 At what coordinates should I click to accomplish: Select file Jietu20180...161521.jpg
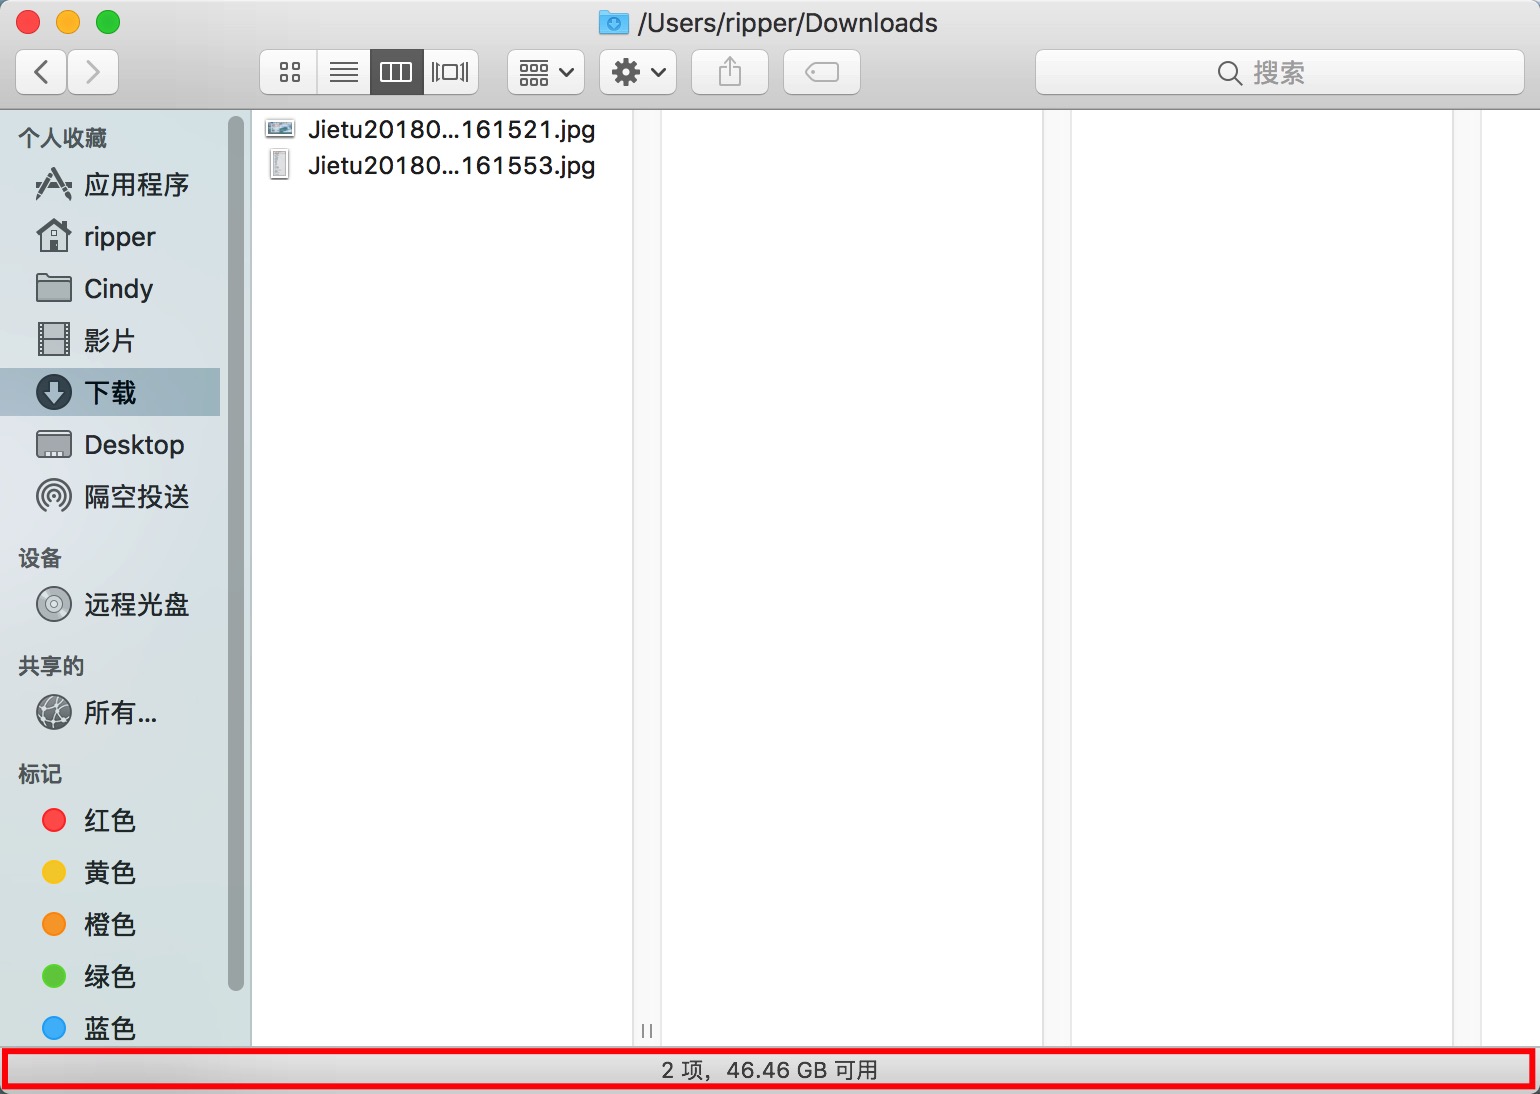tap(450, 129)
